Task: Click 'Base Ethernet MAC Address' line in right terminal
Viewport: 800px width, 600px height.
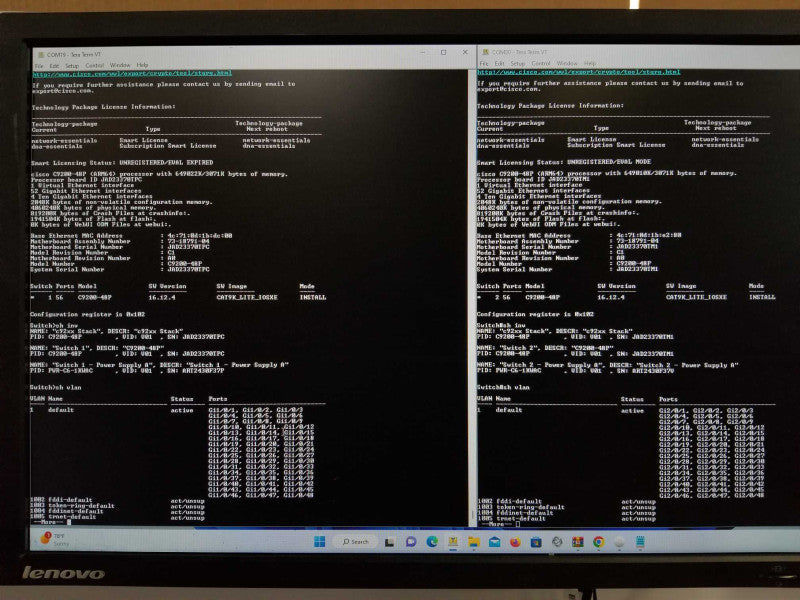Action: pyautogui.click(x=579, y=235)
